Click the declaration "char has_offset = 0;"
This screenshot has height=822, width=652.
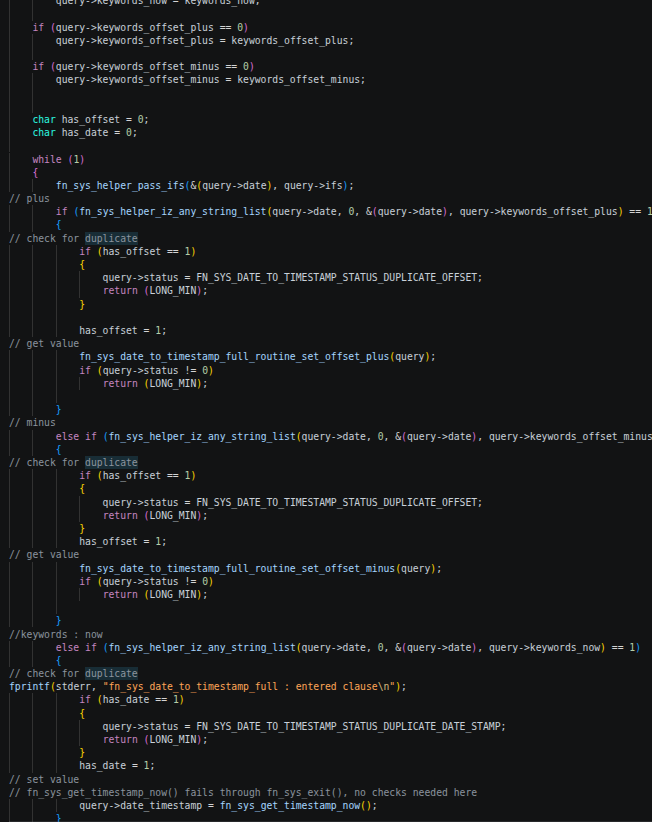click(90, 120)
